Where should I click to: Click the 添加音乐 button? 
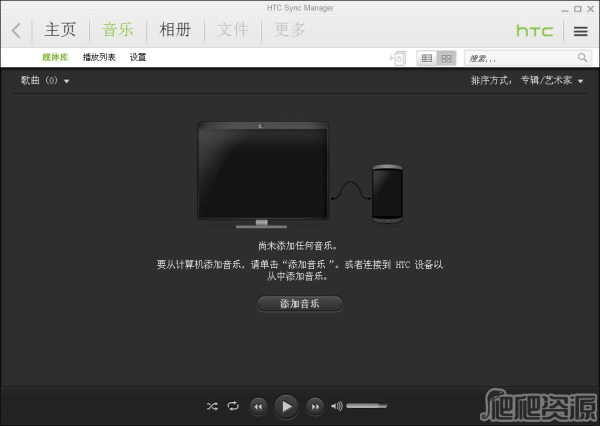[x=300, y=304]
